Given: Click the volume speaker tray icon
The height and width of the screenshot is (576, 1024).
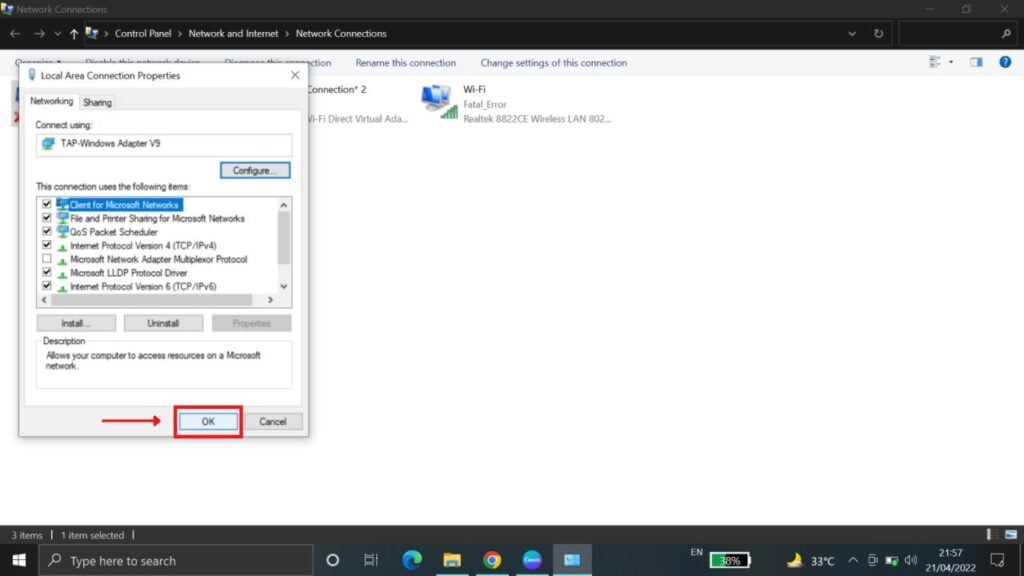Looking at the screenshot, I should [911, 560].
